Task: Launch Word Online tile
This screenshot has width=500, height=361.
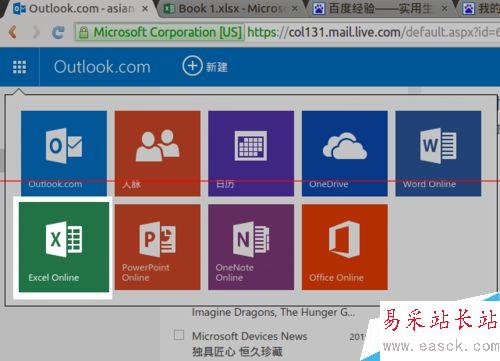Action: (438, 153)
